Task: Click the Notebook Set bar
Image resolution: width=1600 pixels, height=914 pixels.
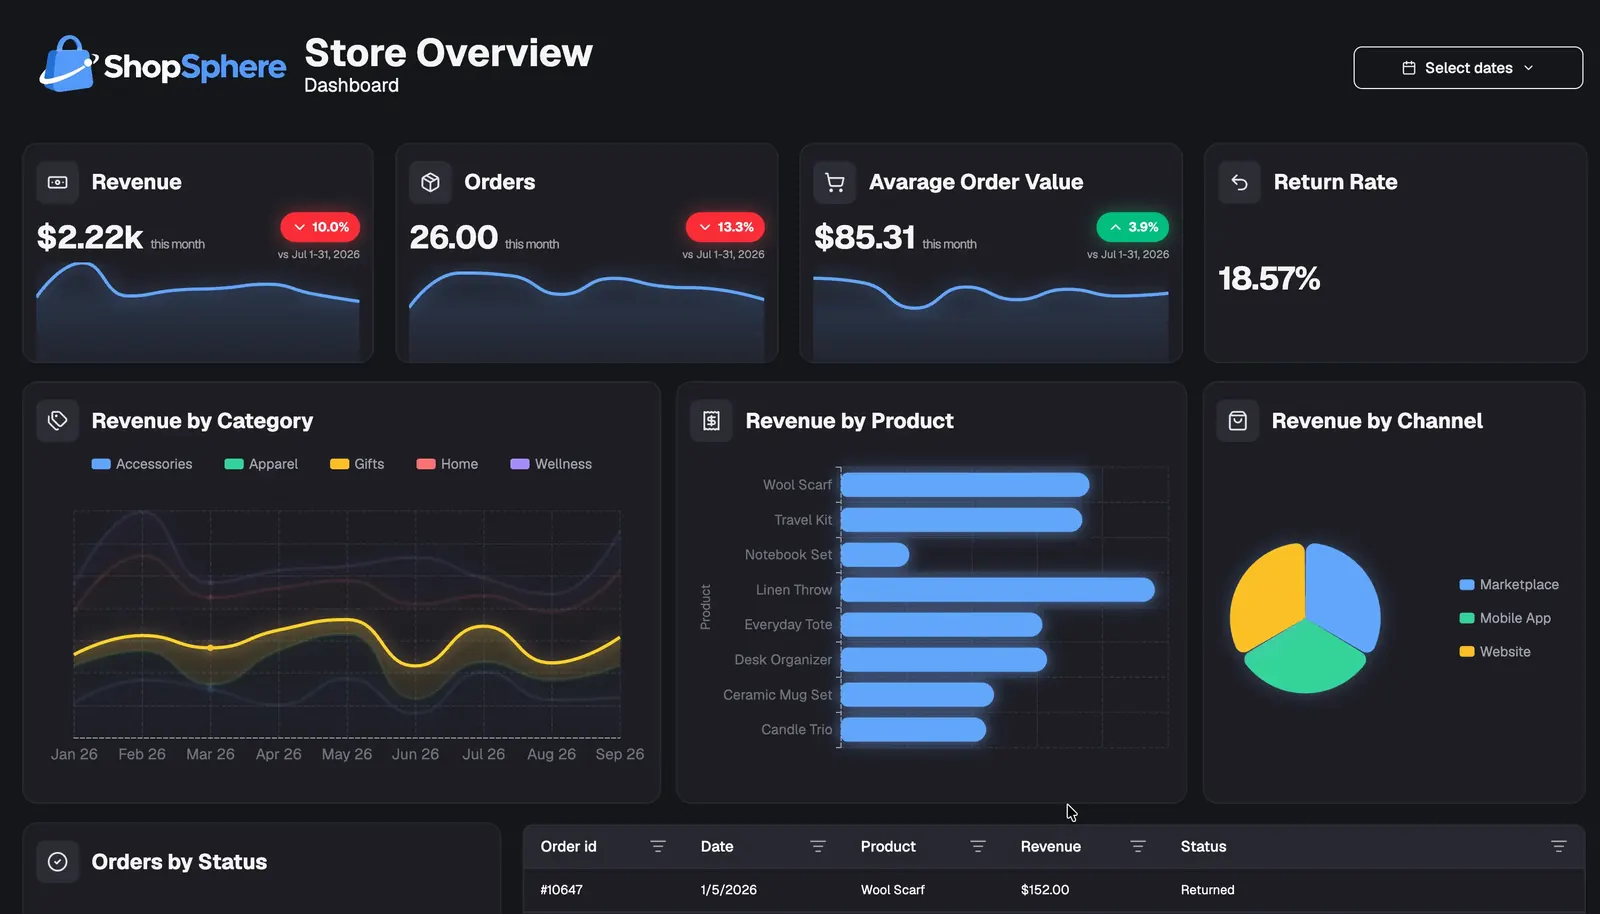Action: (x=875, y=555)
